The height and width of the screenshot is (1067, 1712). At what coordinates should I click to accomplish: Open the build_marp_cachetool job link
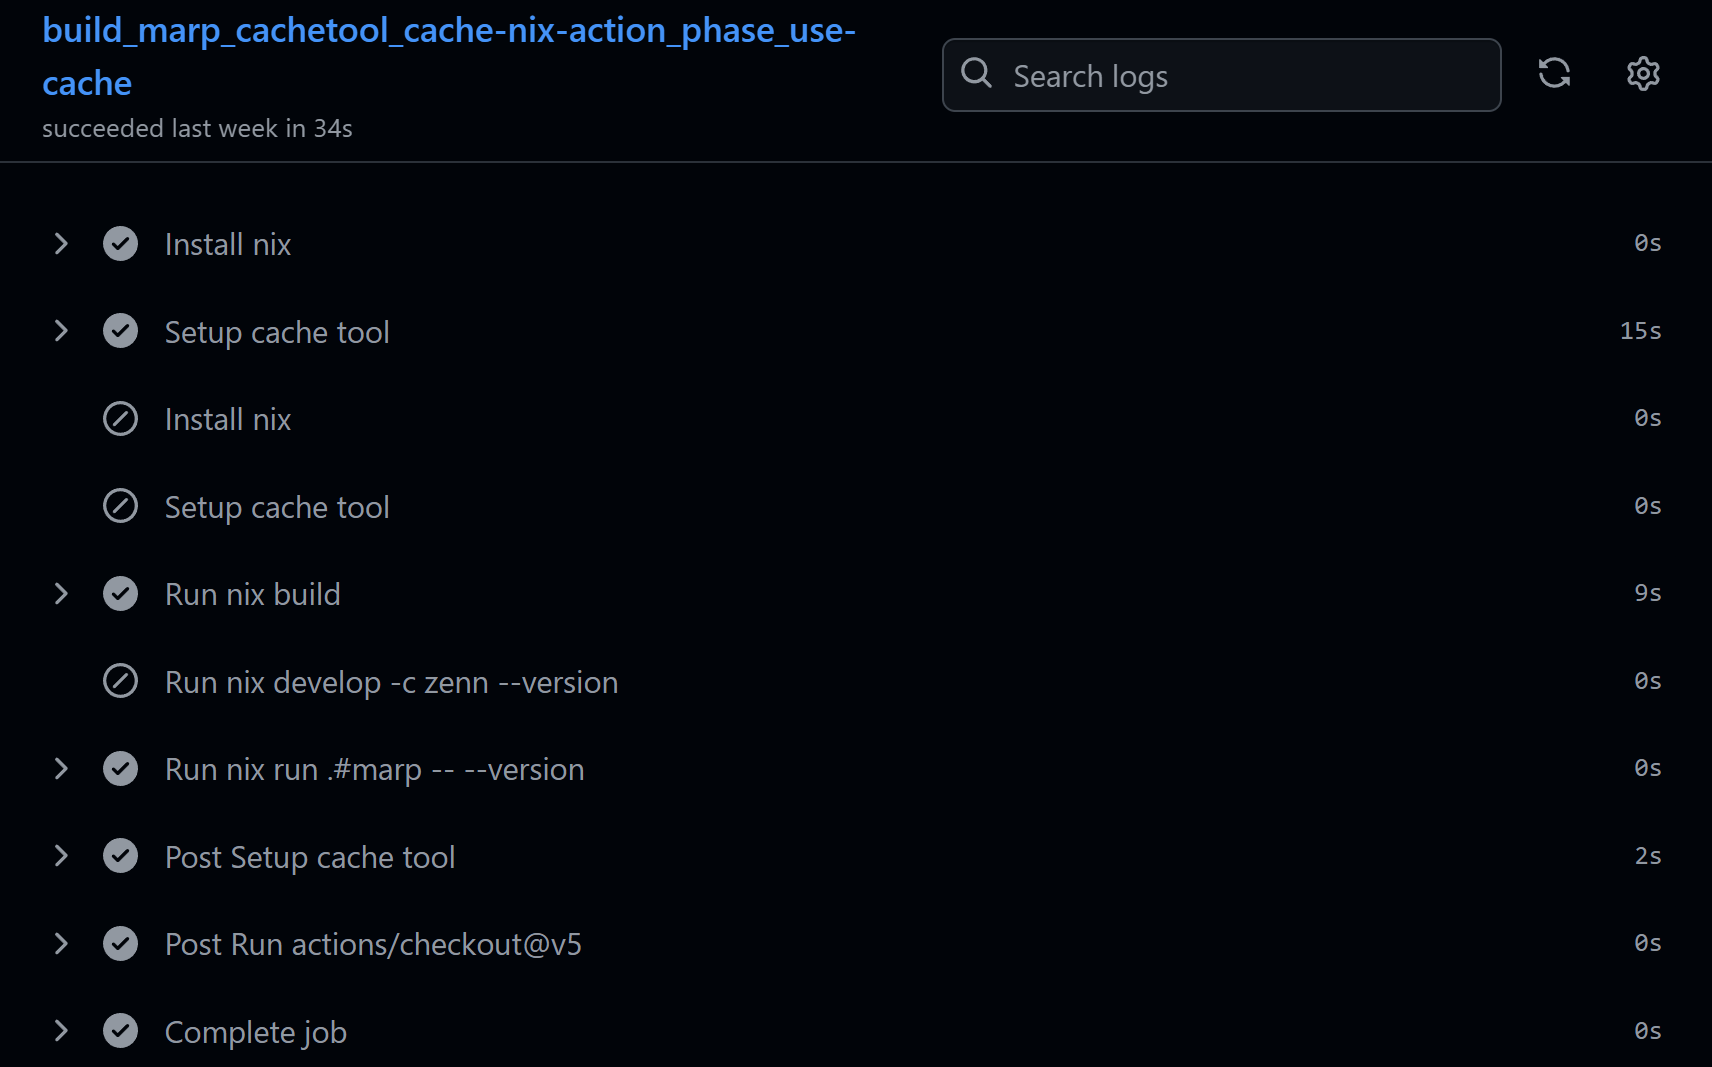click(448, 56)
